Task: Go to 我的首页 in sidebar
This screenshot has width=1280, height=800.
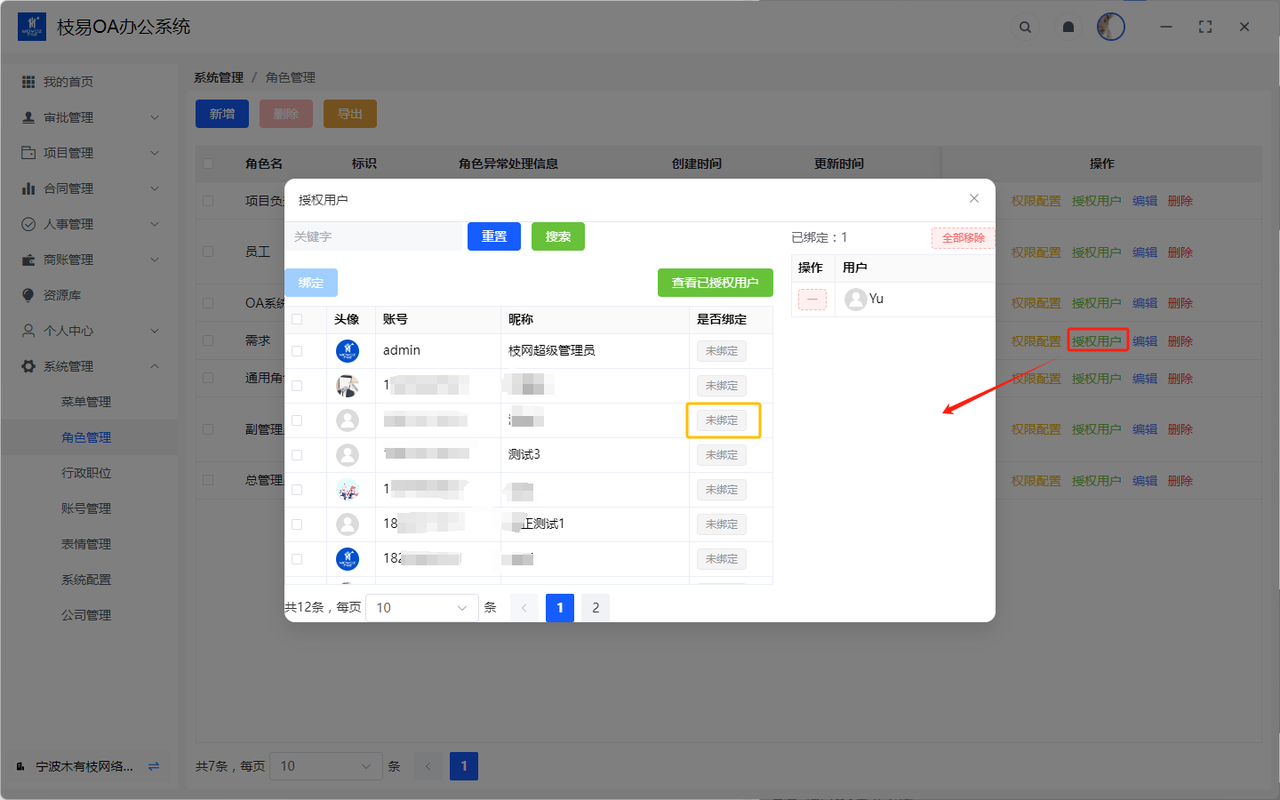Action: tap(68, 82)
